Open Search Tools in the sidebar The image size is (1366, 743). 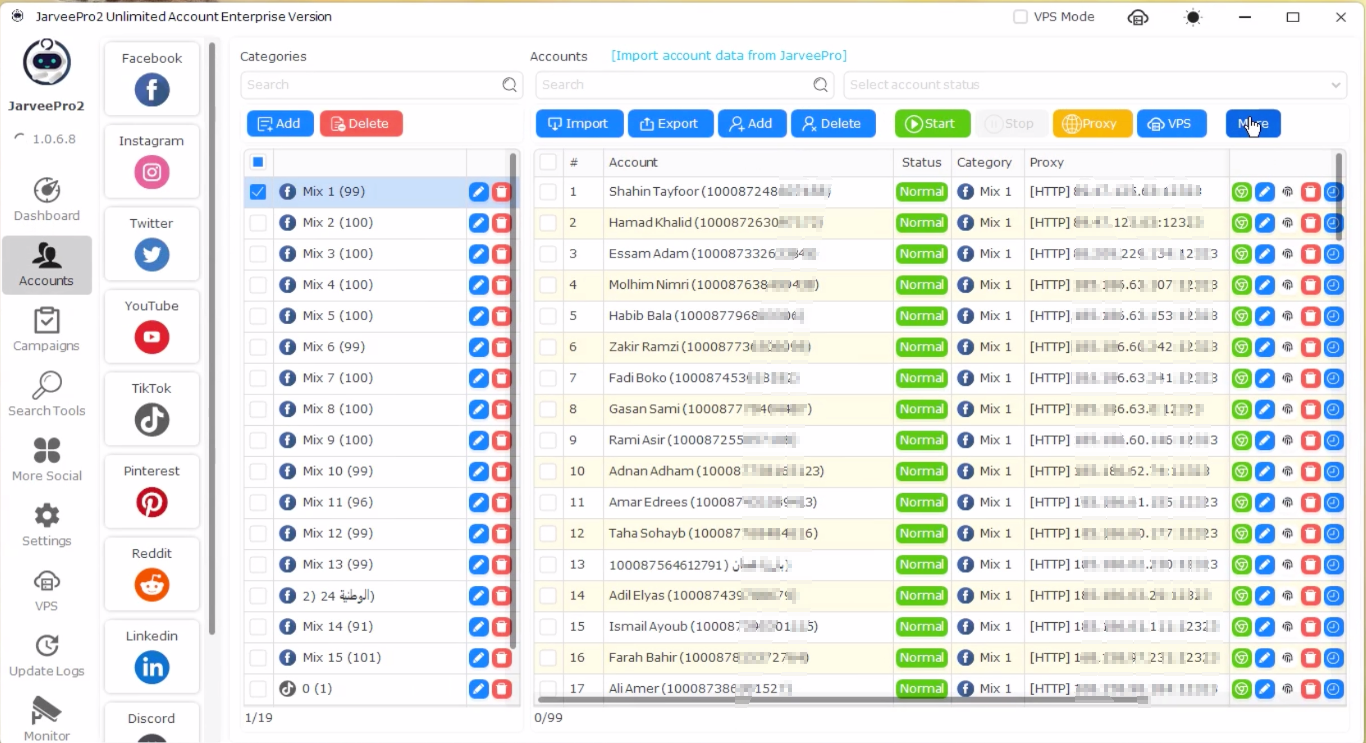[47, 395]
